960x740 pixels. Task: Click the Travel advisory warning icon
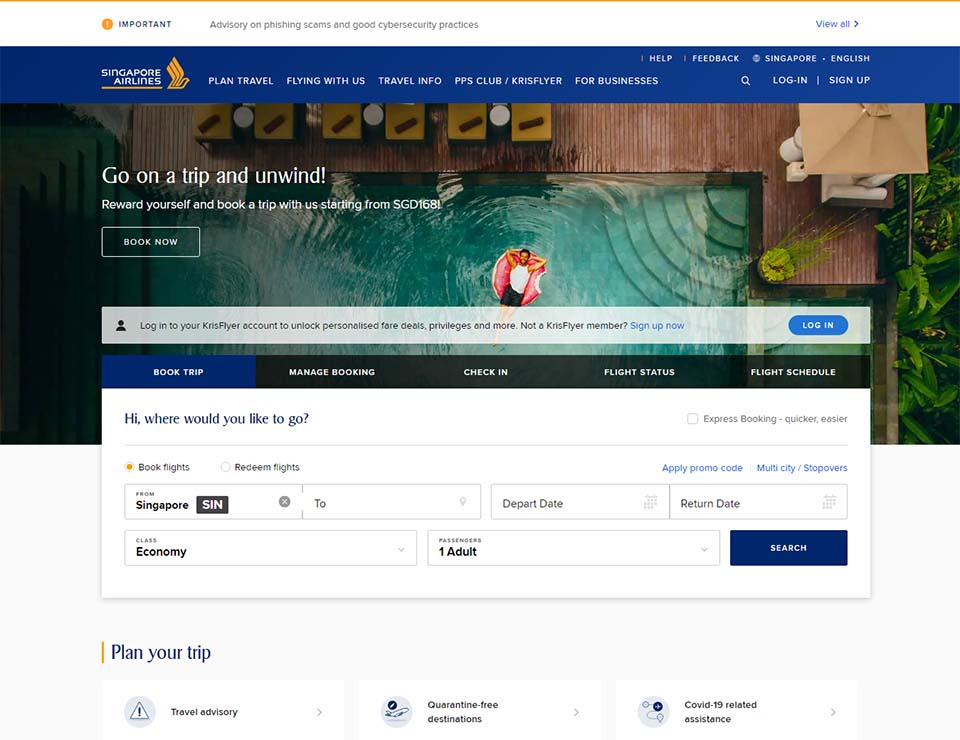140,712
